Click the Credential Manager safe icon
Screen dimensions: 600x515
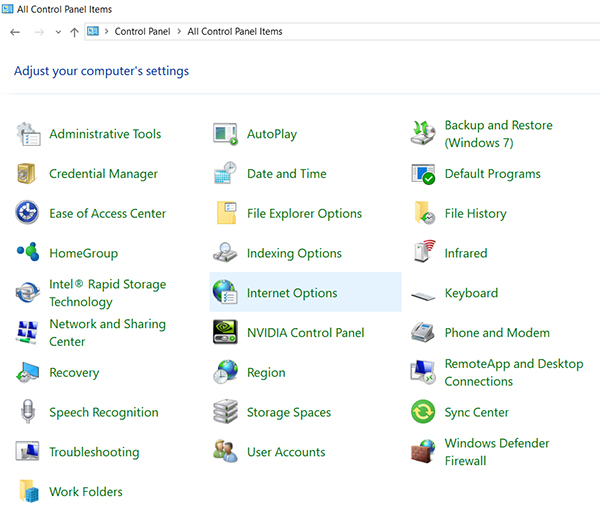(x=27, y=174)
